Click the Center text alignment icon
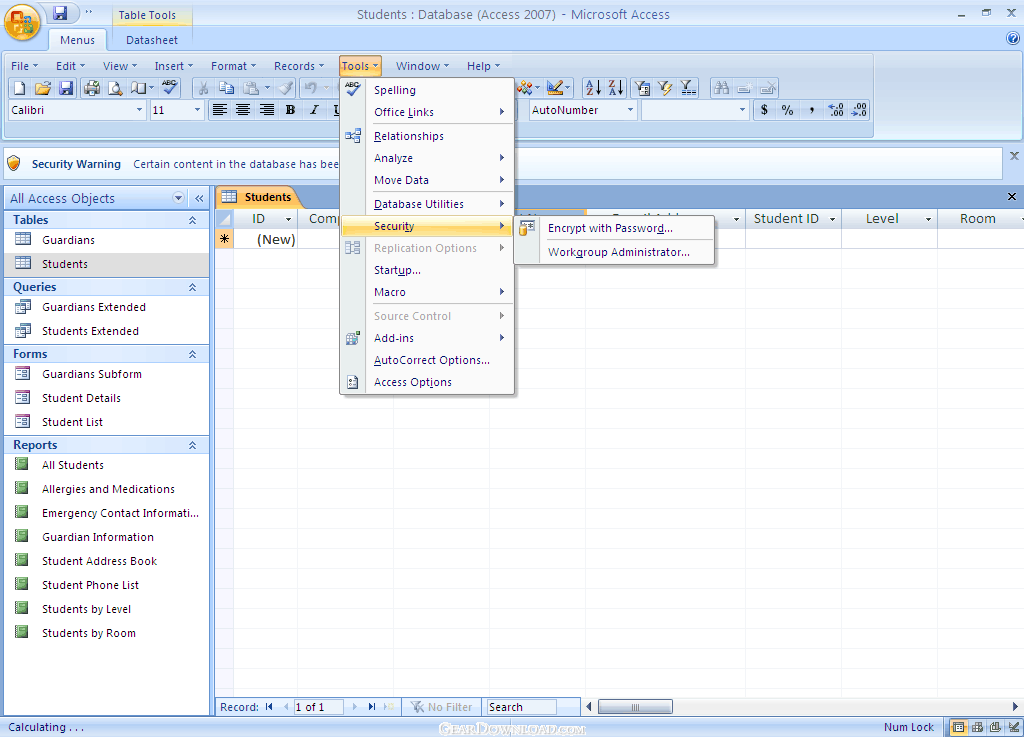Screen dimensions: 1024x737 coord(243,110)
